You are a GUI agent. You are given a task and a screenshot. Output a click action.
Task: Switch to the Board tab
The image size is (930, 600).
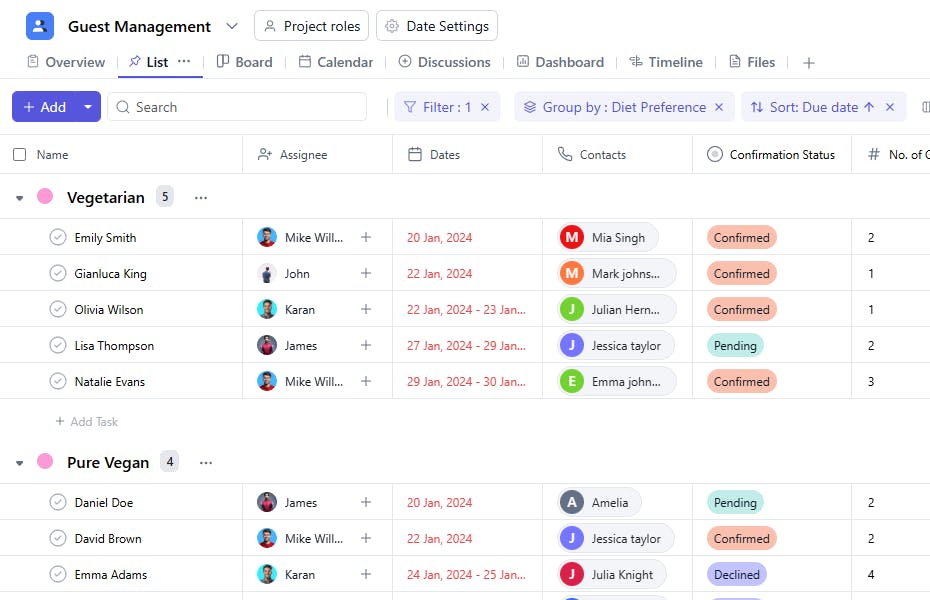(x=245, y=62)
